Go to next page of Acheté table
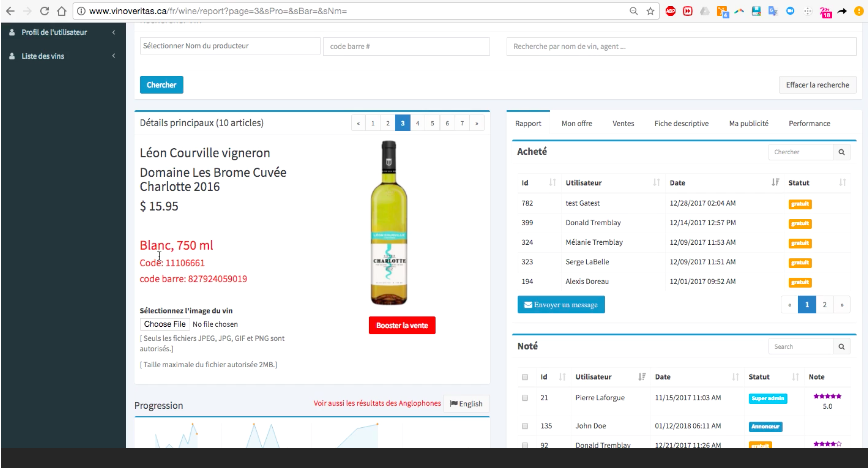 pyautogui.click(x=842, y=305)
